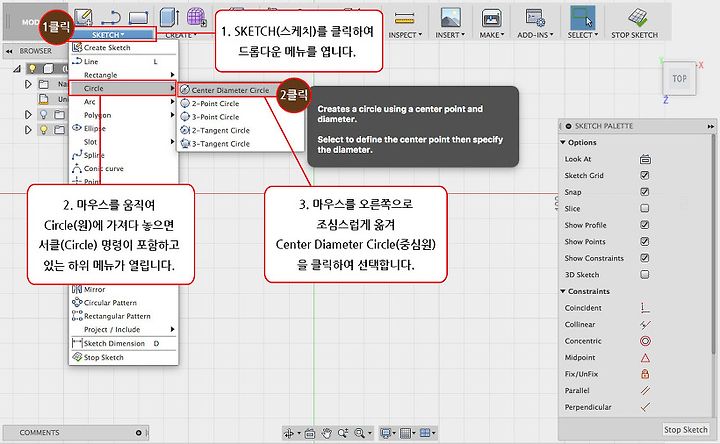The height and width of the screenshot is (444, 720).
Task: Click the Sketch Palette vertical scrollbar
Action: (x=713, y=243)
